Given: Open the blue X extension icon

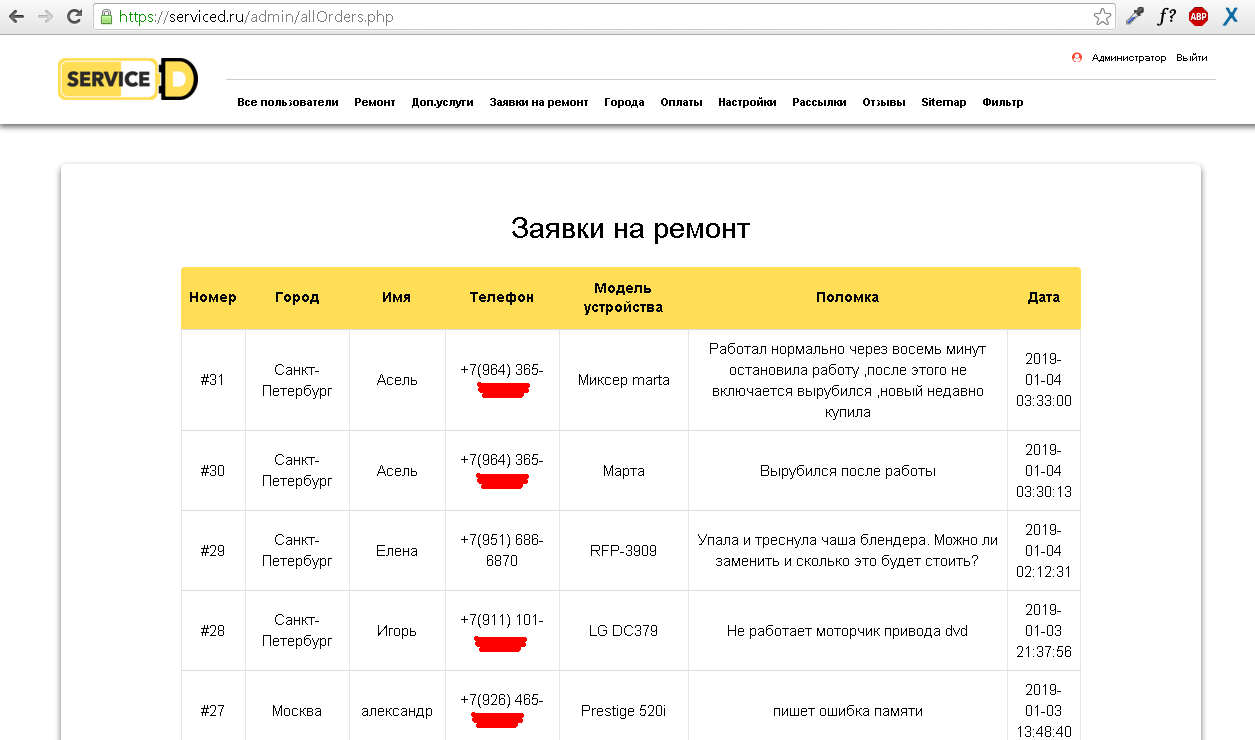Looking at the screenshot, I should pyautogui.click(x=1231, y=16).
